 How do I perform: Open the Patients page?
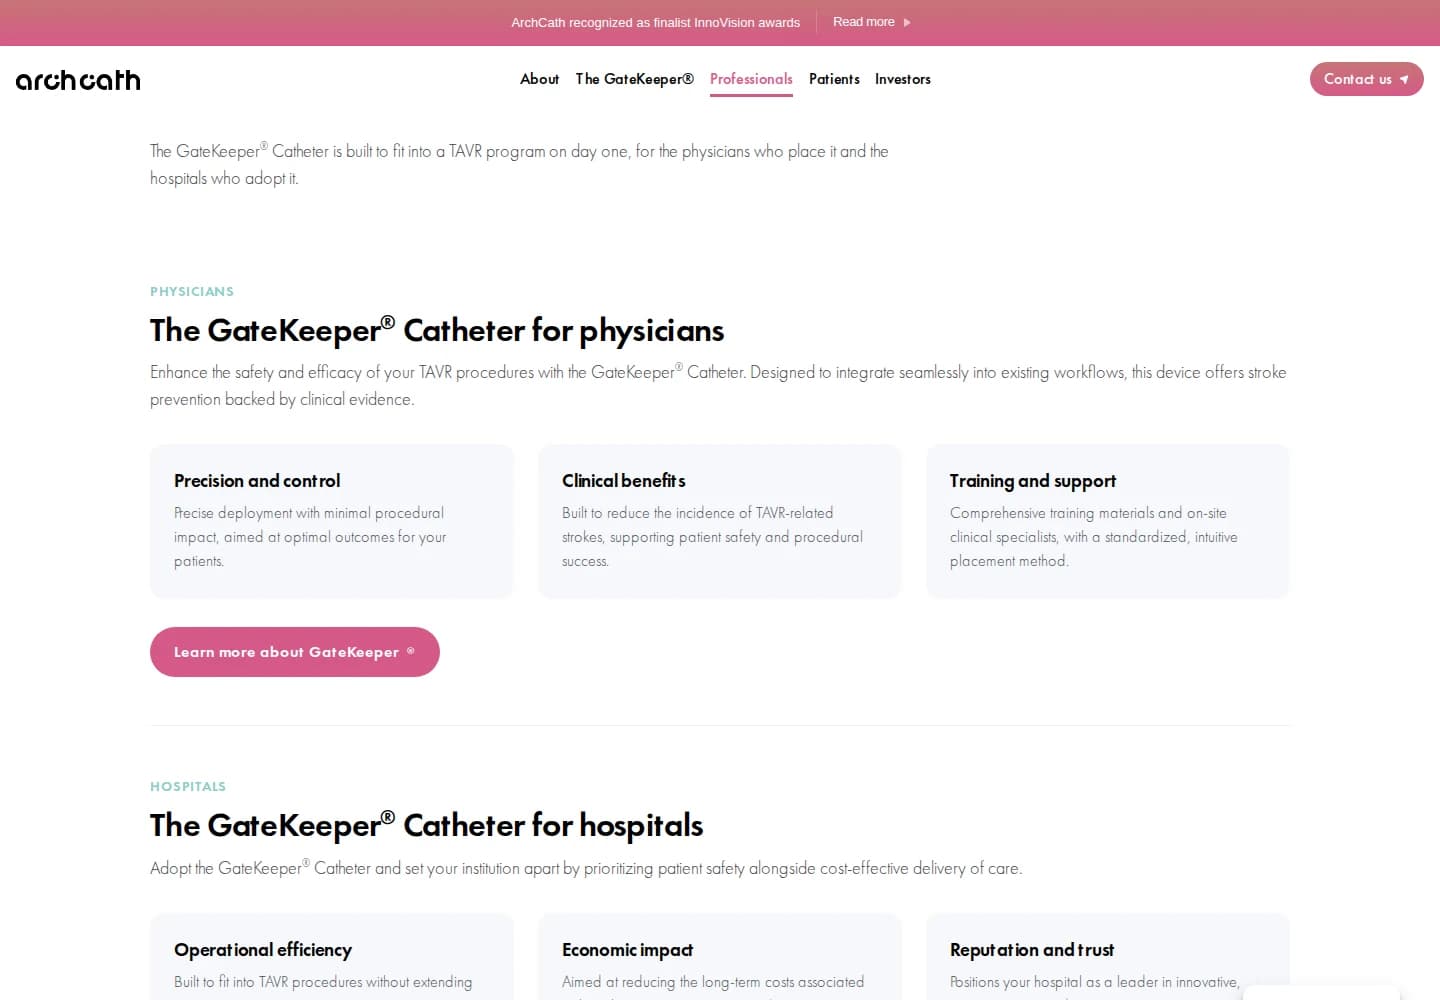(834, 79)
